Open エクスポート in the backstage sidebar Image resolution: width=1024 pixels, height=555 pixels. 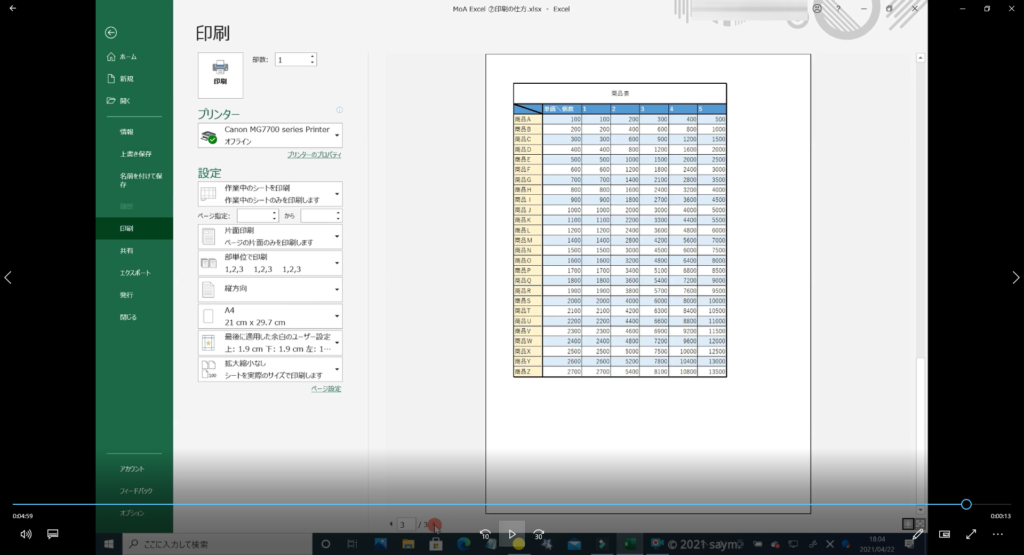[135, 272]
